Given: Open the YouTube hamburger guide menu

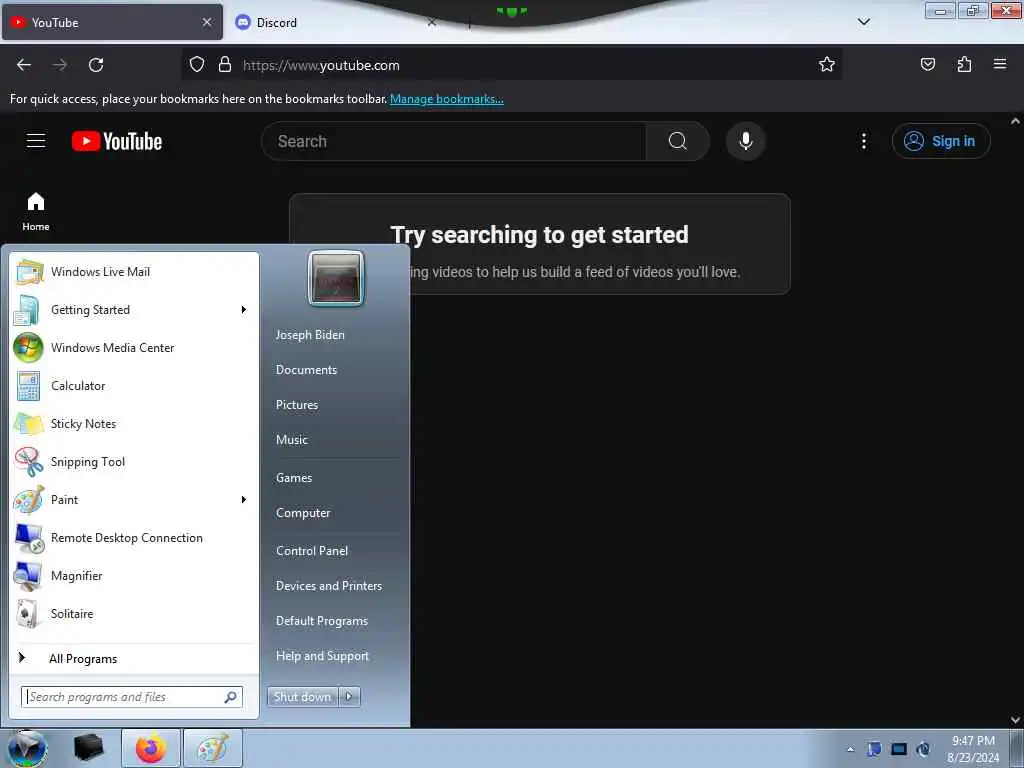Looking at the screenshot, I should pyautogui.click(x=36, y=140).
